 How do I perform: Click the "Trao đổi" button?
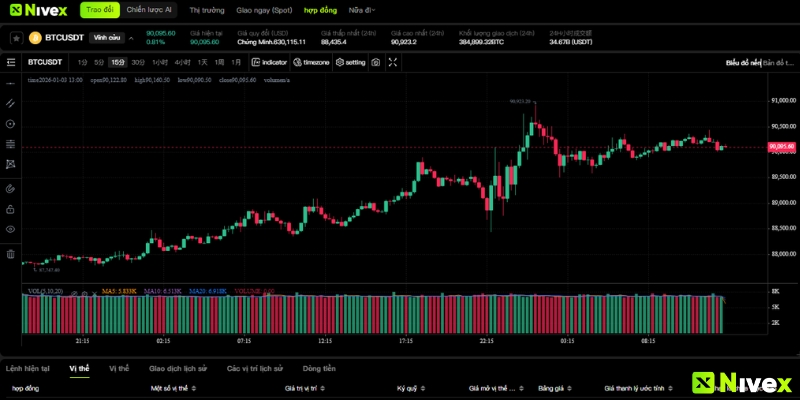[x=100, y=10]
